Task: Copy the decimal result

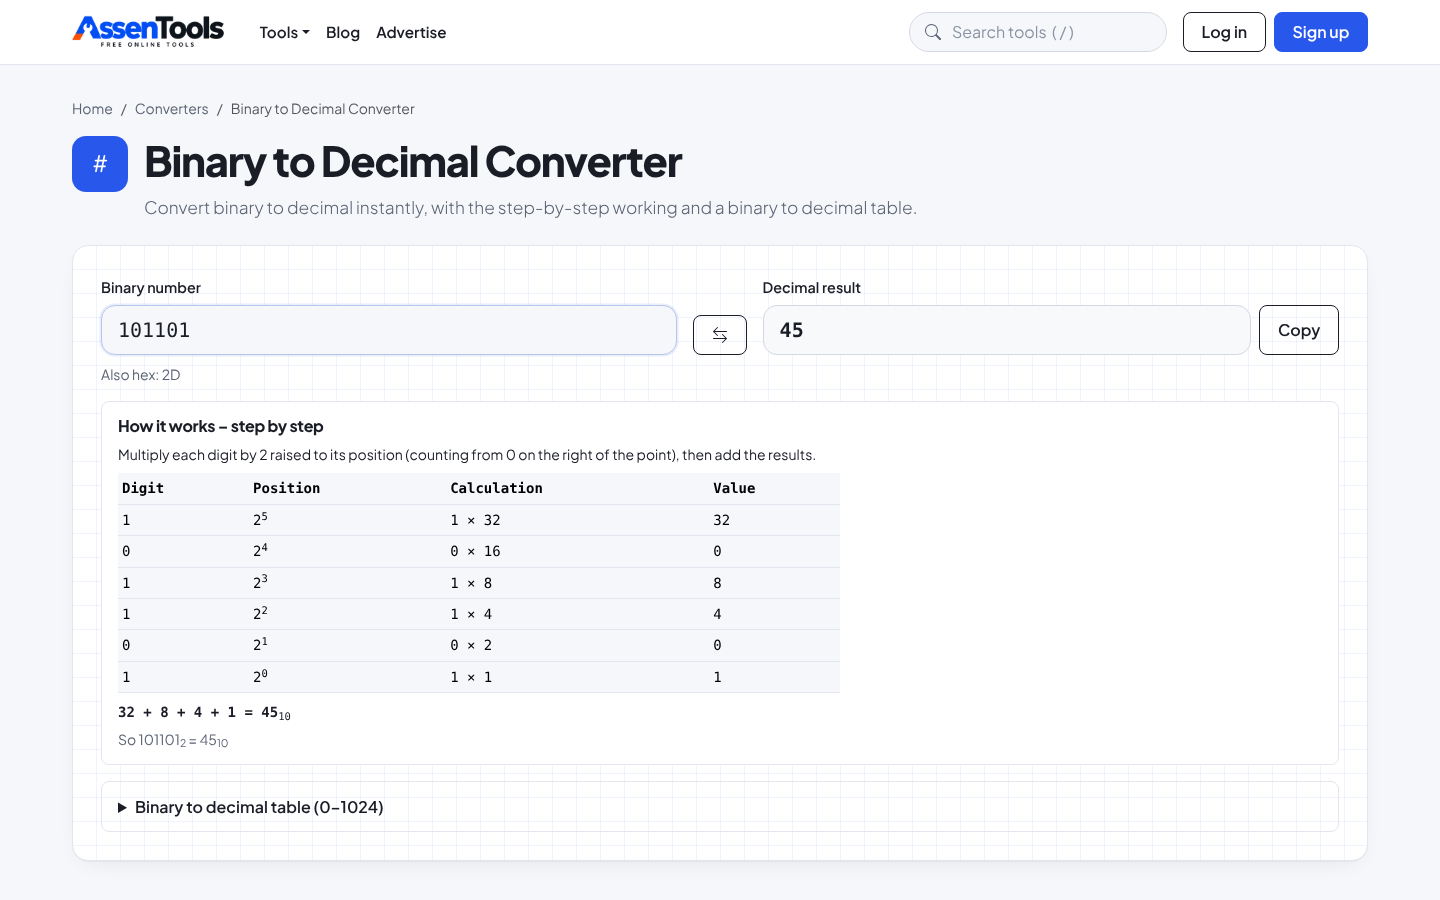Action: (x=1299, y=330)
